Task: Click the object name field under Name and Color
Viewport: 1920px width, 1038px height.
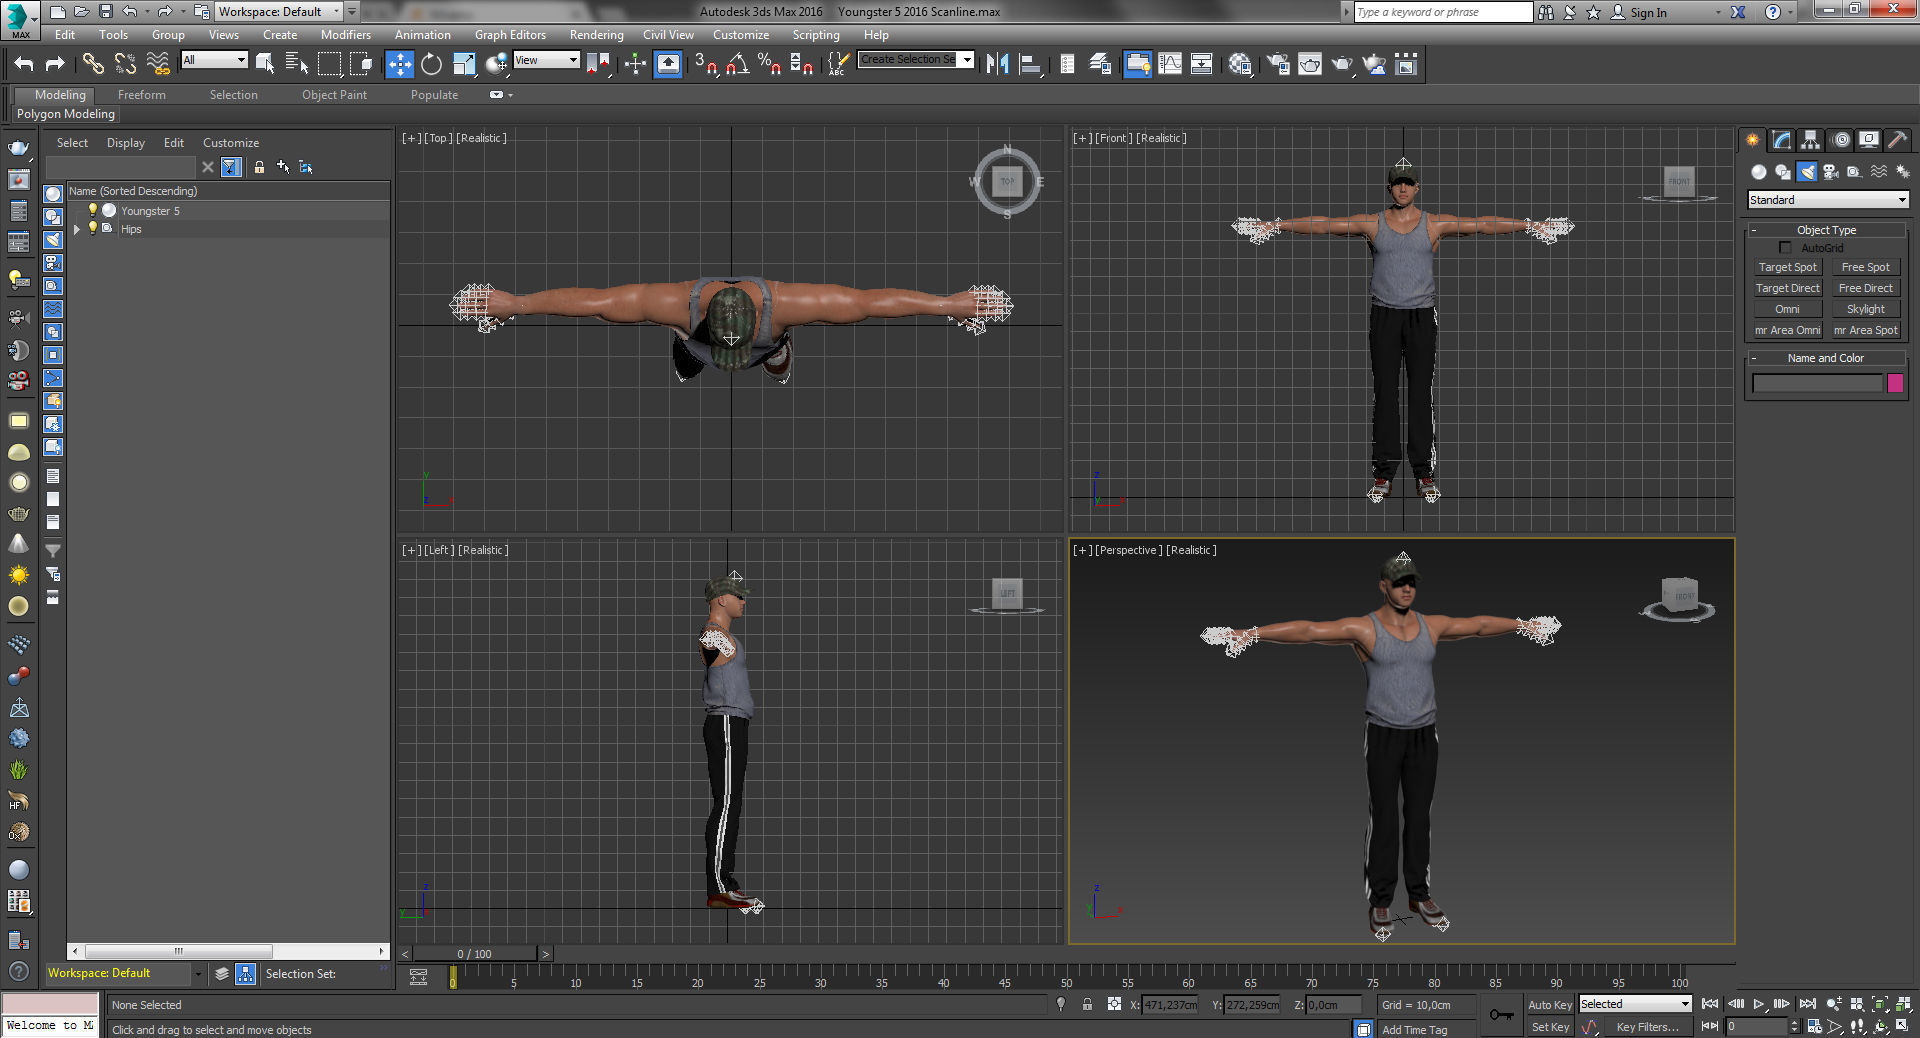Action: [x=1817, y=383]
